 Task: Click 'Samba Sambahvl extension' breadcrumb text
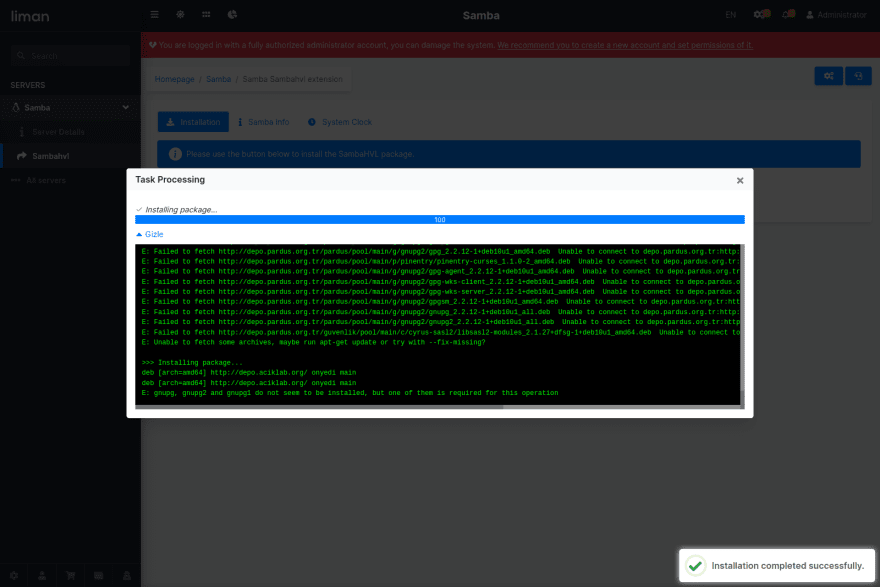[x=292, y=79]
